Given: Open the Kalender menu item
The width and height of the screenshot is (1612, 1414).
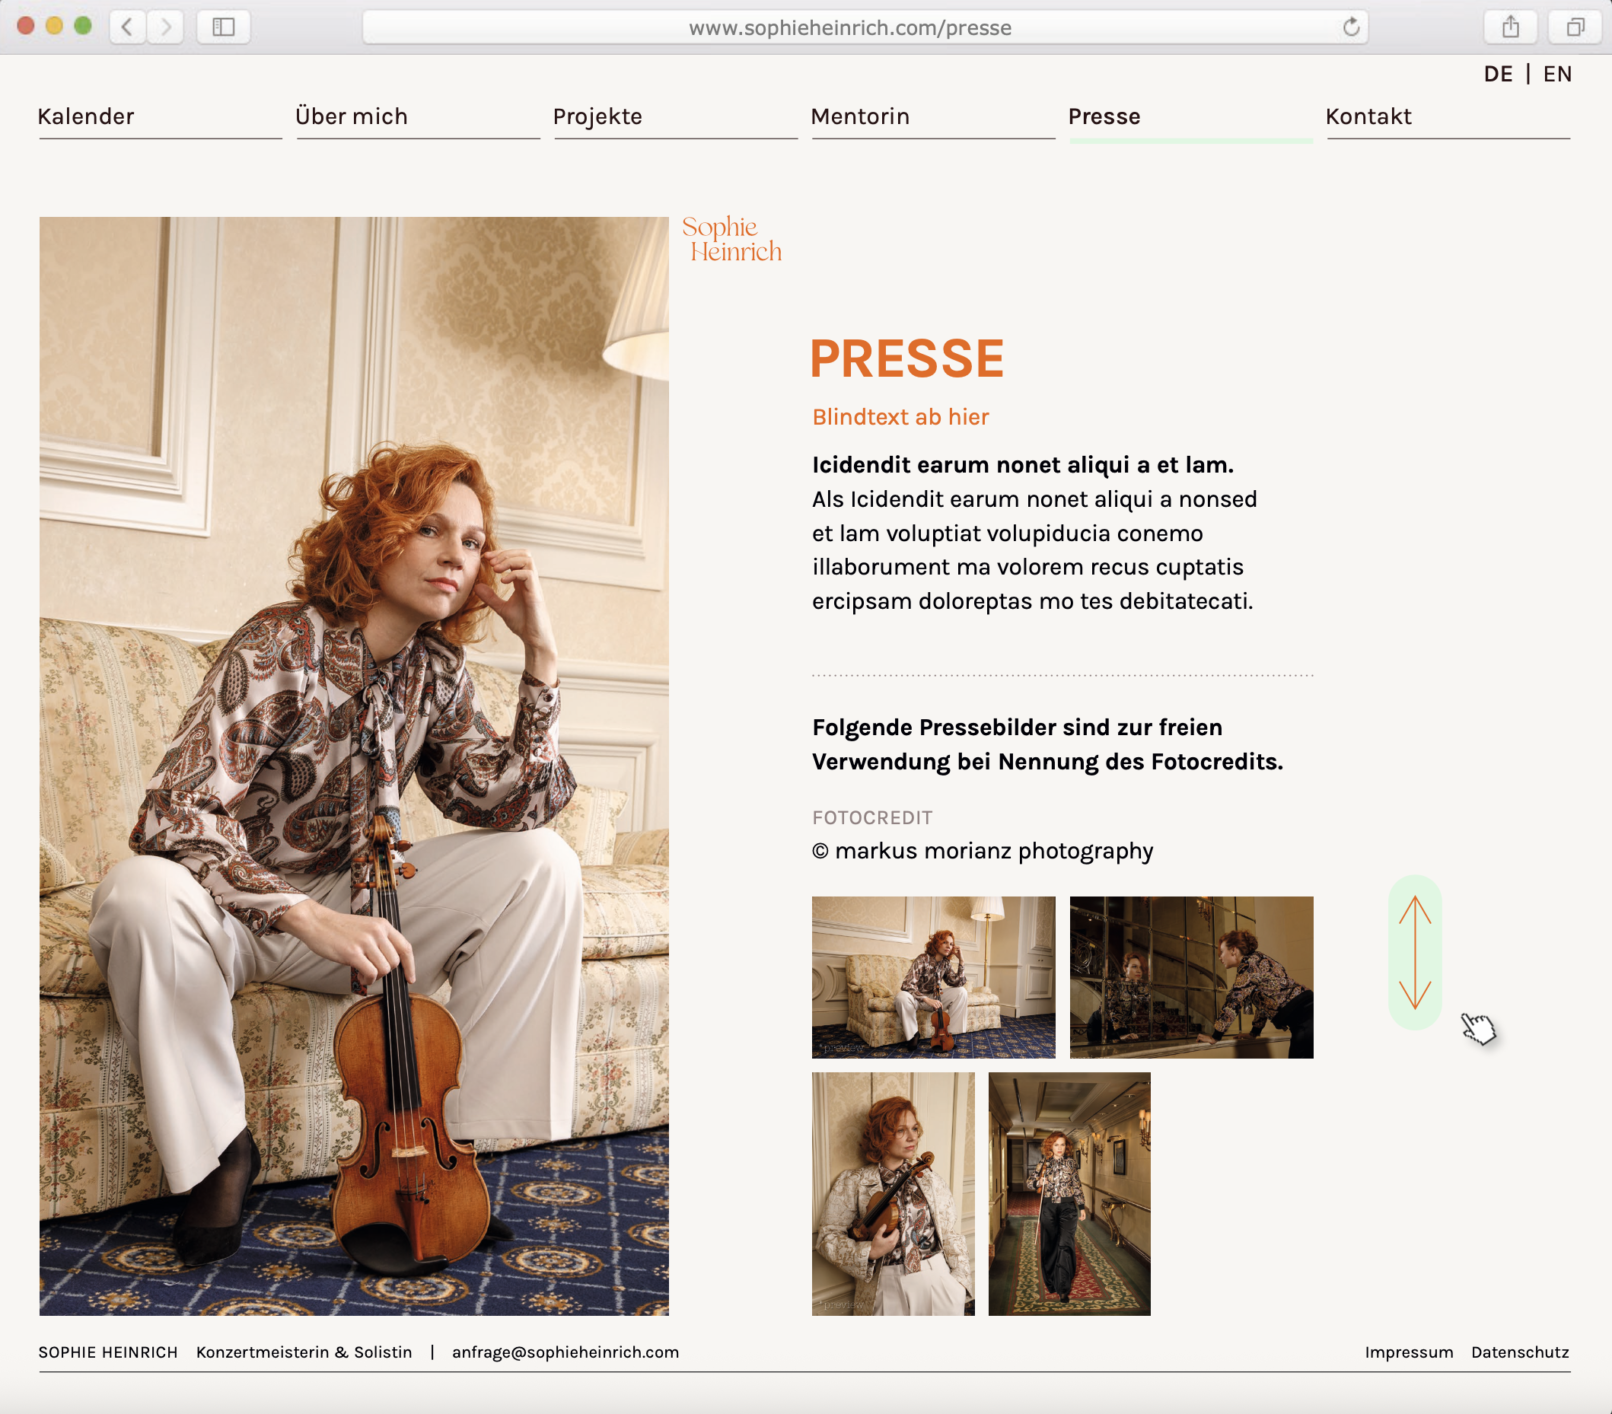Looking at the screenshot, I should point(86,116).
